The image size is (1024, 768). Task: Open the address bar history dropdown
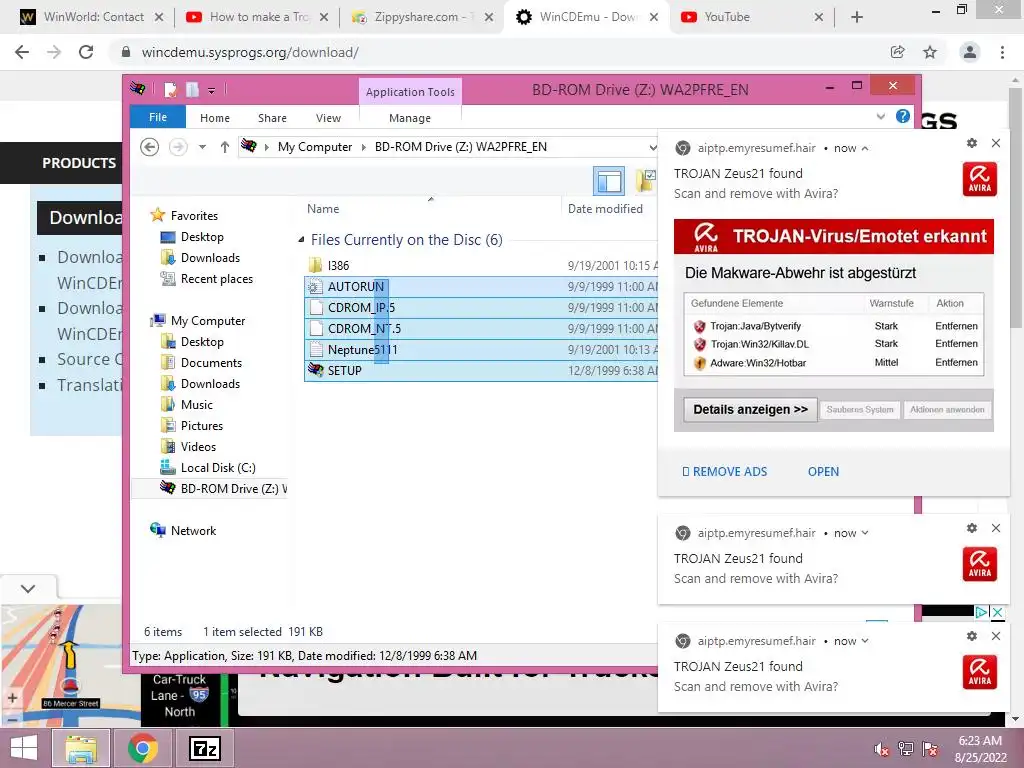point(652,148)
